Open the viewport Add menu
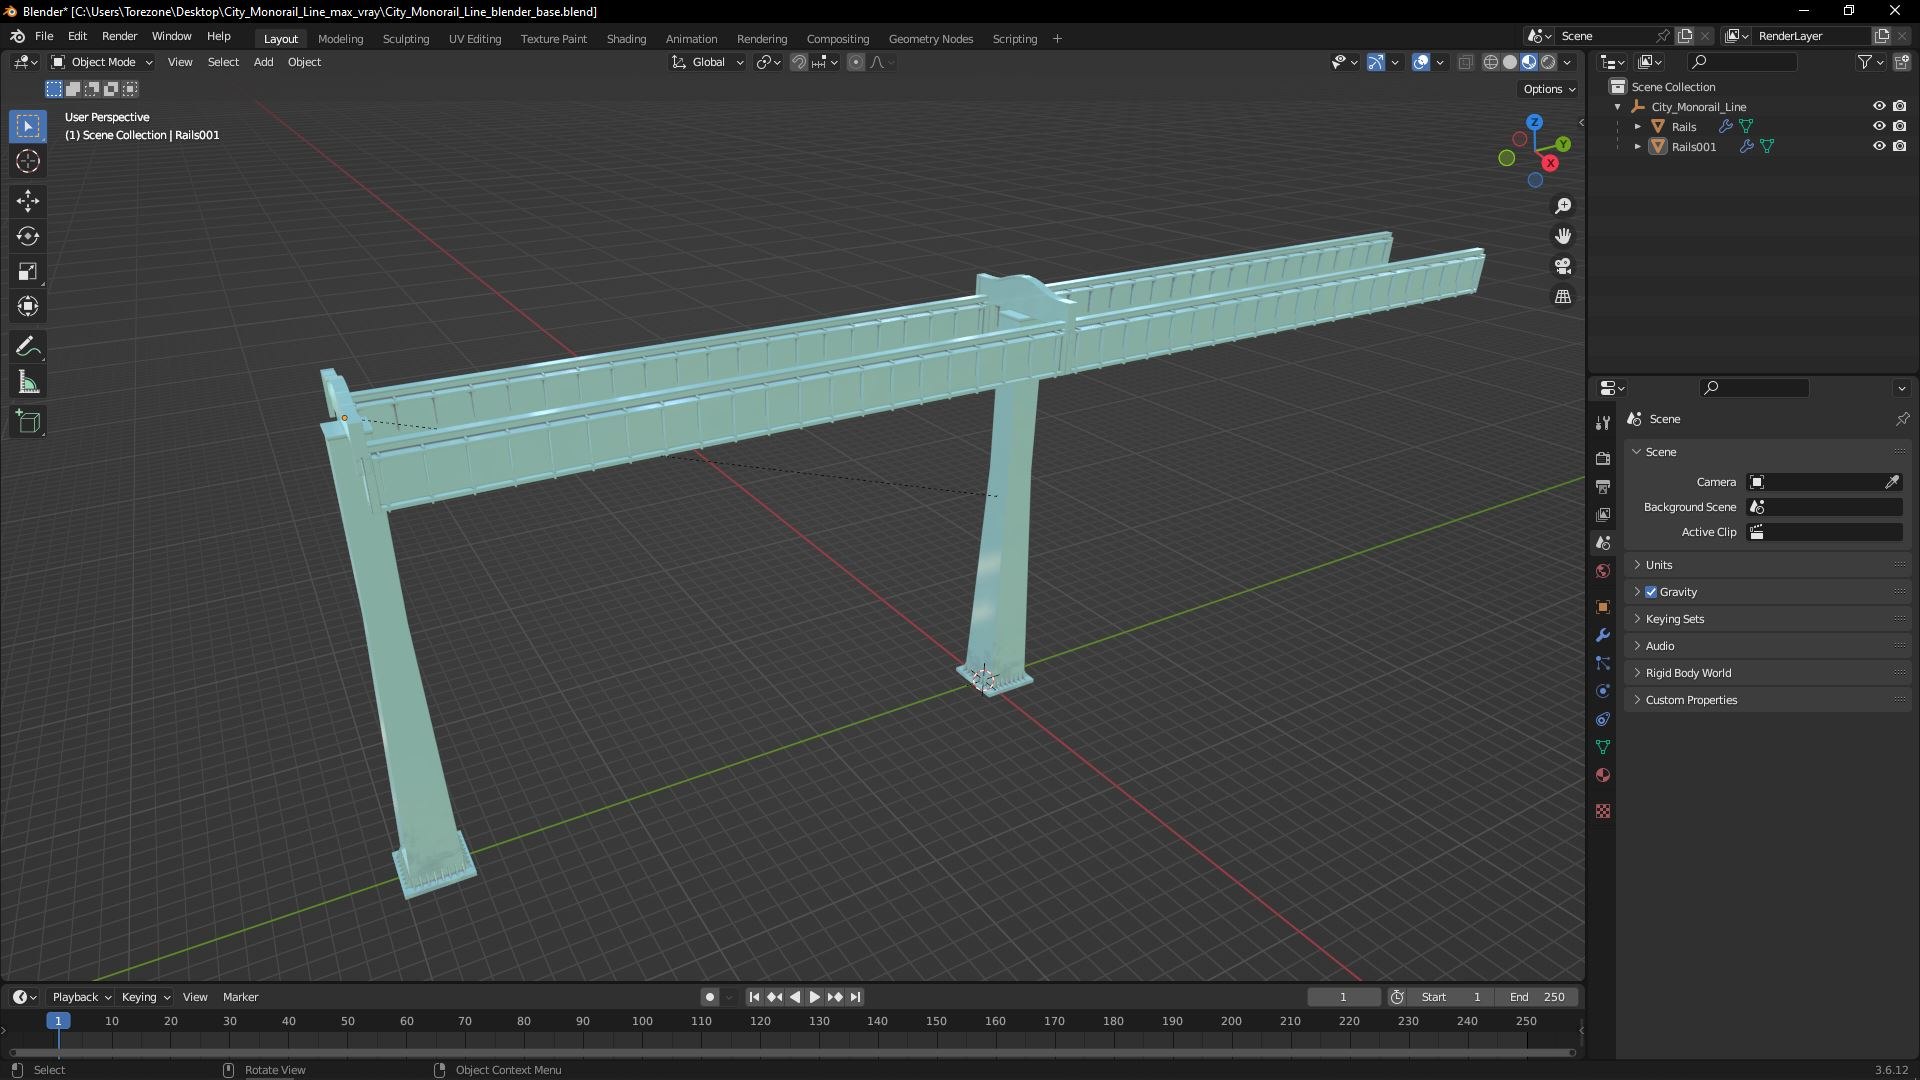This screenshot has width=1920, height=1080. (263, 62)
